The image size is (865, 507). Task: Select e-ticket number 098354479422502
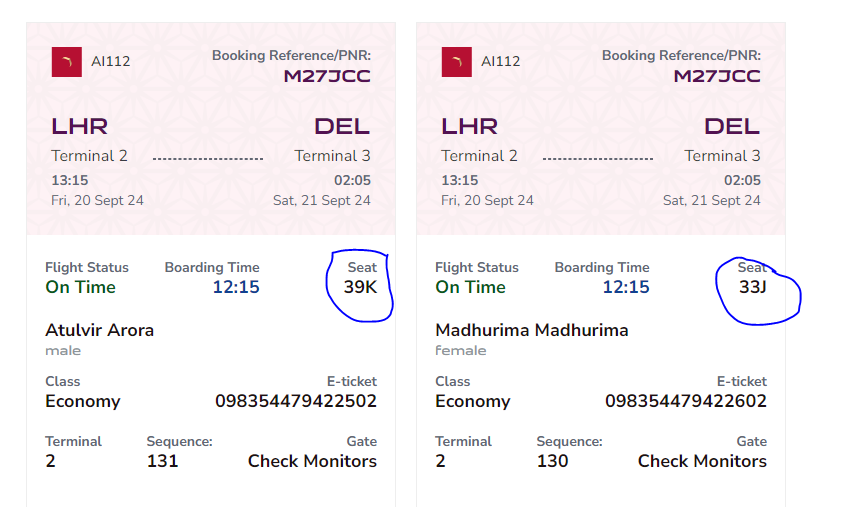pos(296,401)
